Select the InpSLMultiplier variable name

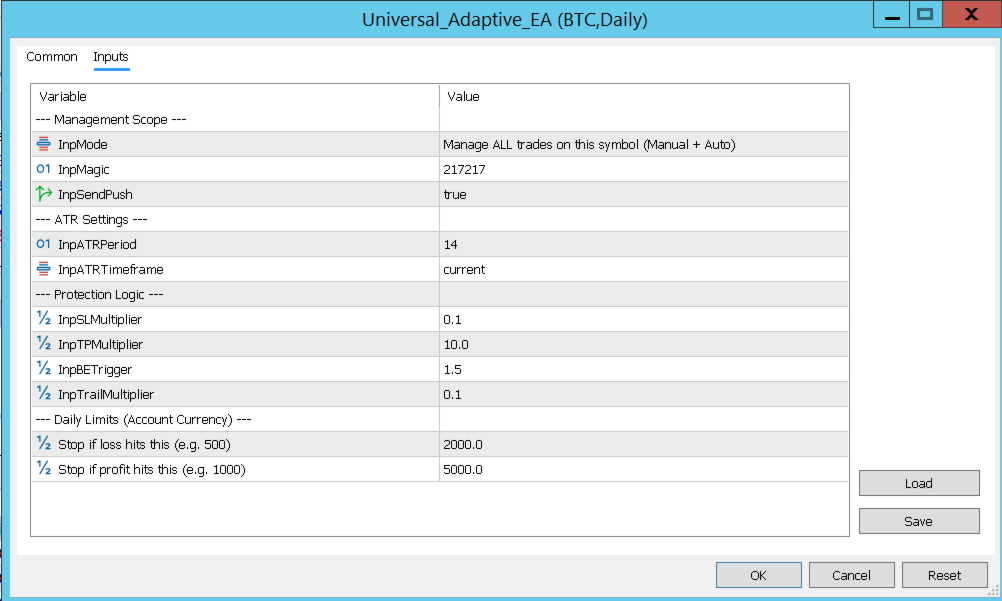pyautogui.click(x=100, y=319)
